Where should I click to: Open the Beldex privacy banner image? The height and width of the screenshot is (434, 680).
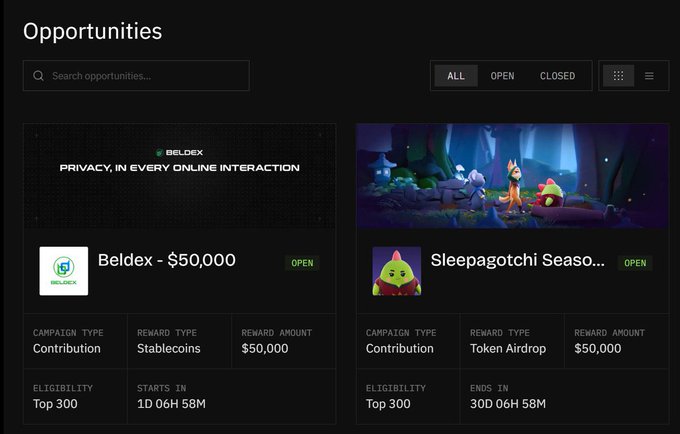(180, 176)
